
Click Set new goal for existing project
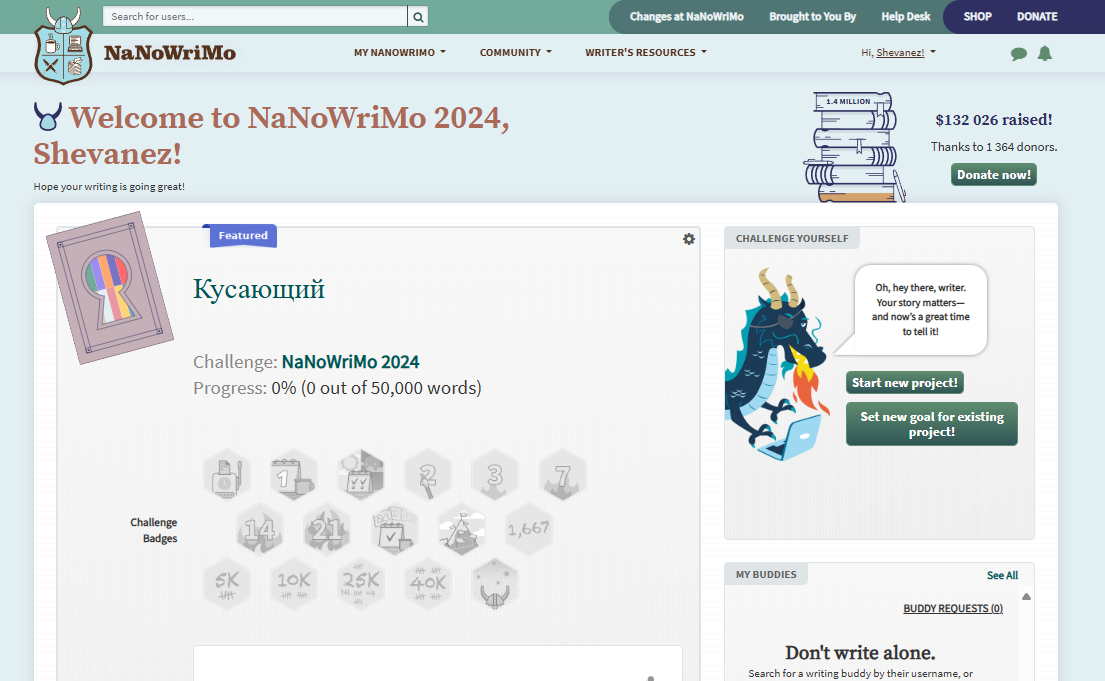click(x=932, y=424)
